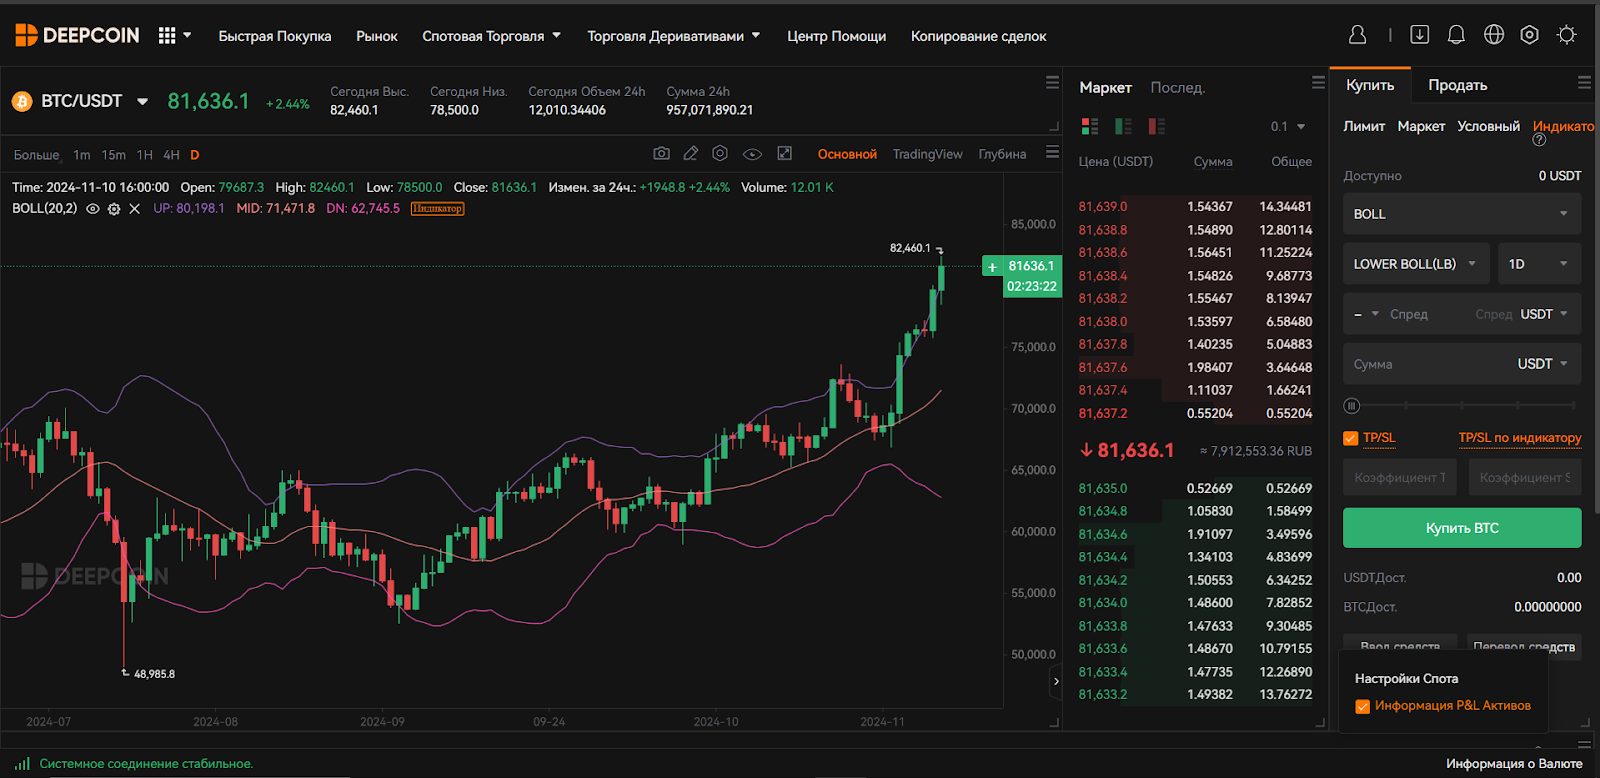This screenshot has height=778, width=1600.
Task: Open the user account profile icon
Action: click(1357, 35)
